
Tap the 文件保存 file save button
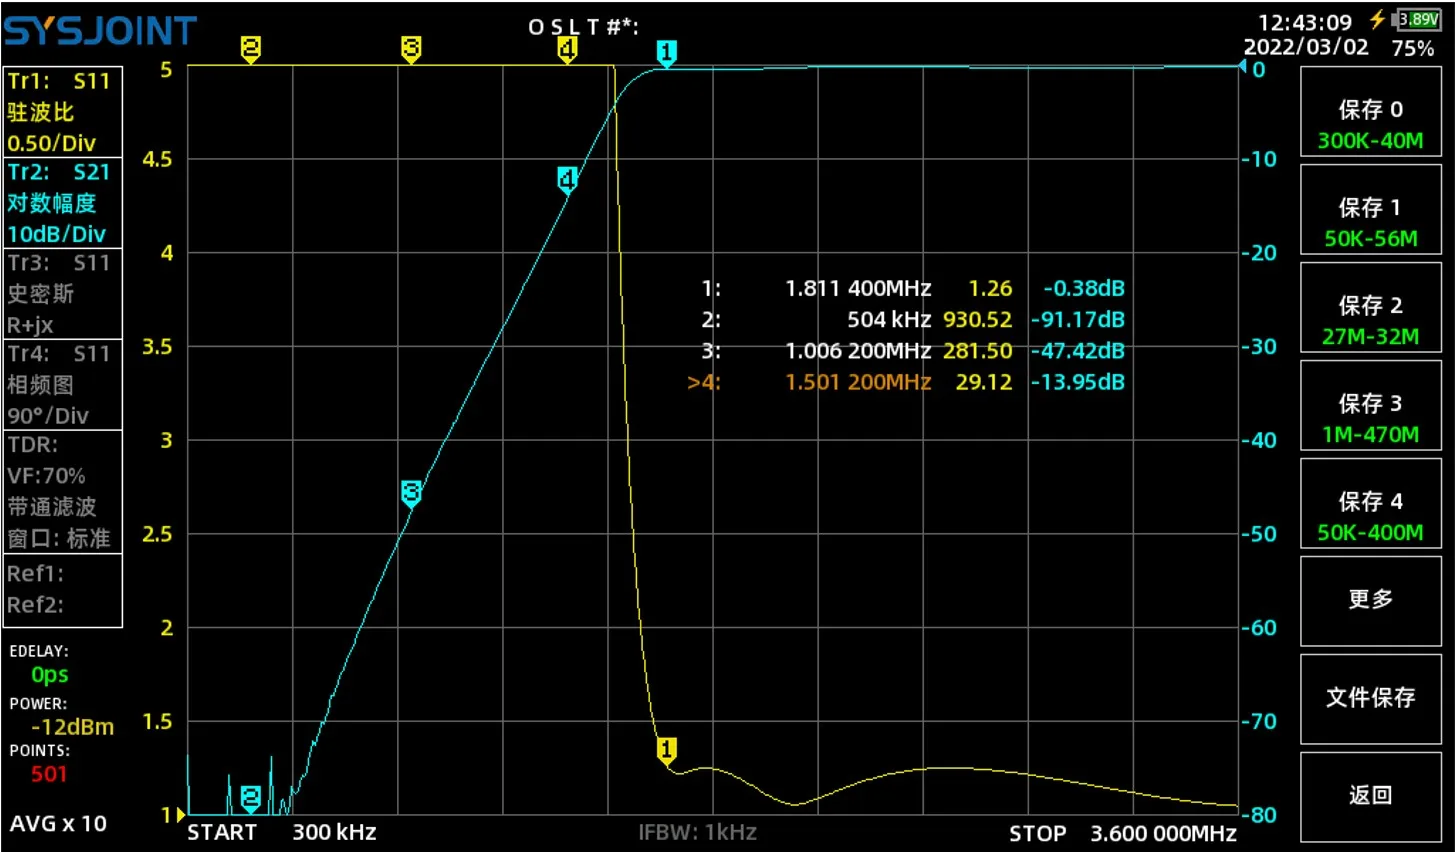point(1370,698)
